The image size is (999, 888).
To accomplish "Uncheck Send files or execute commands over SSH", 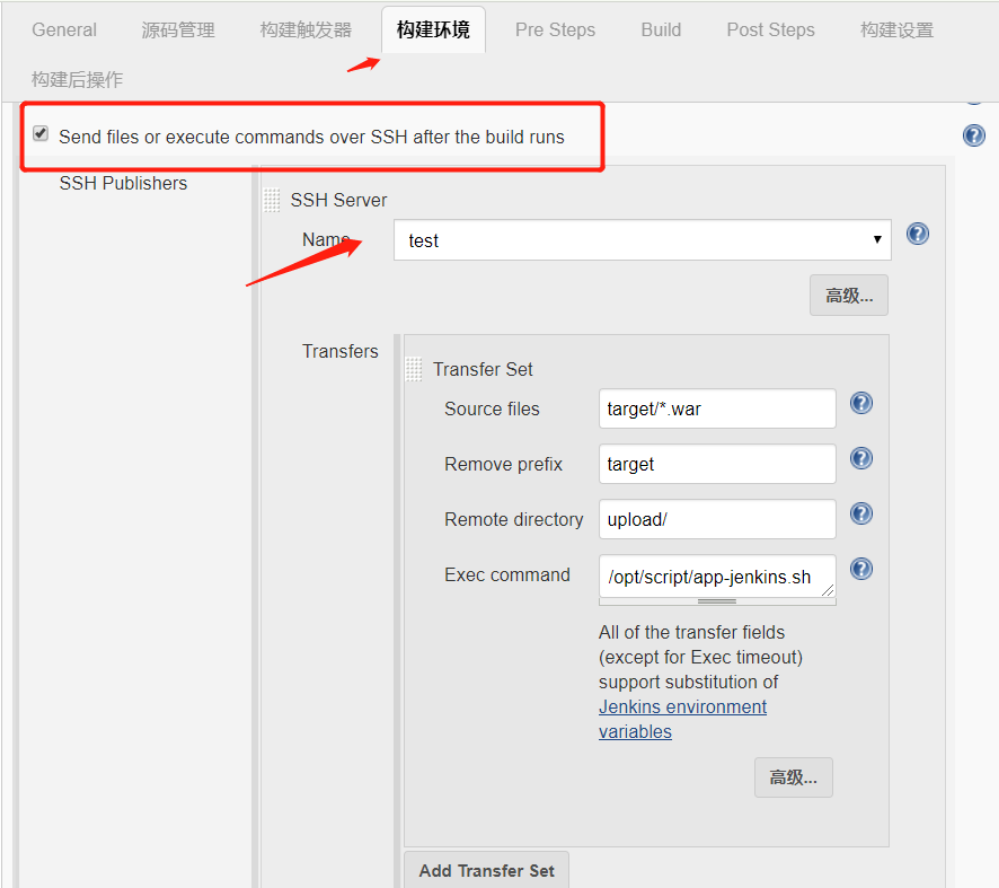I will (x=41, y=134).
